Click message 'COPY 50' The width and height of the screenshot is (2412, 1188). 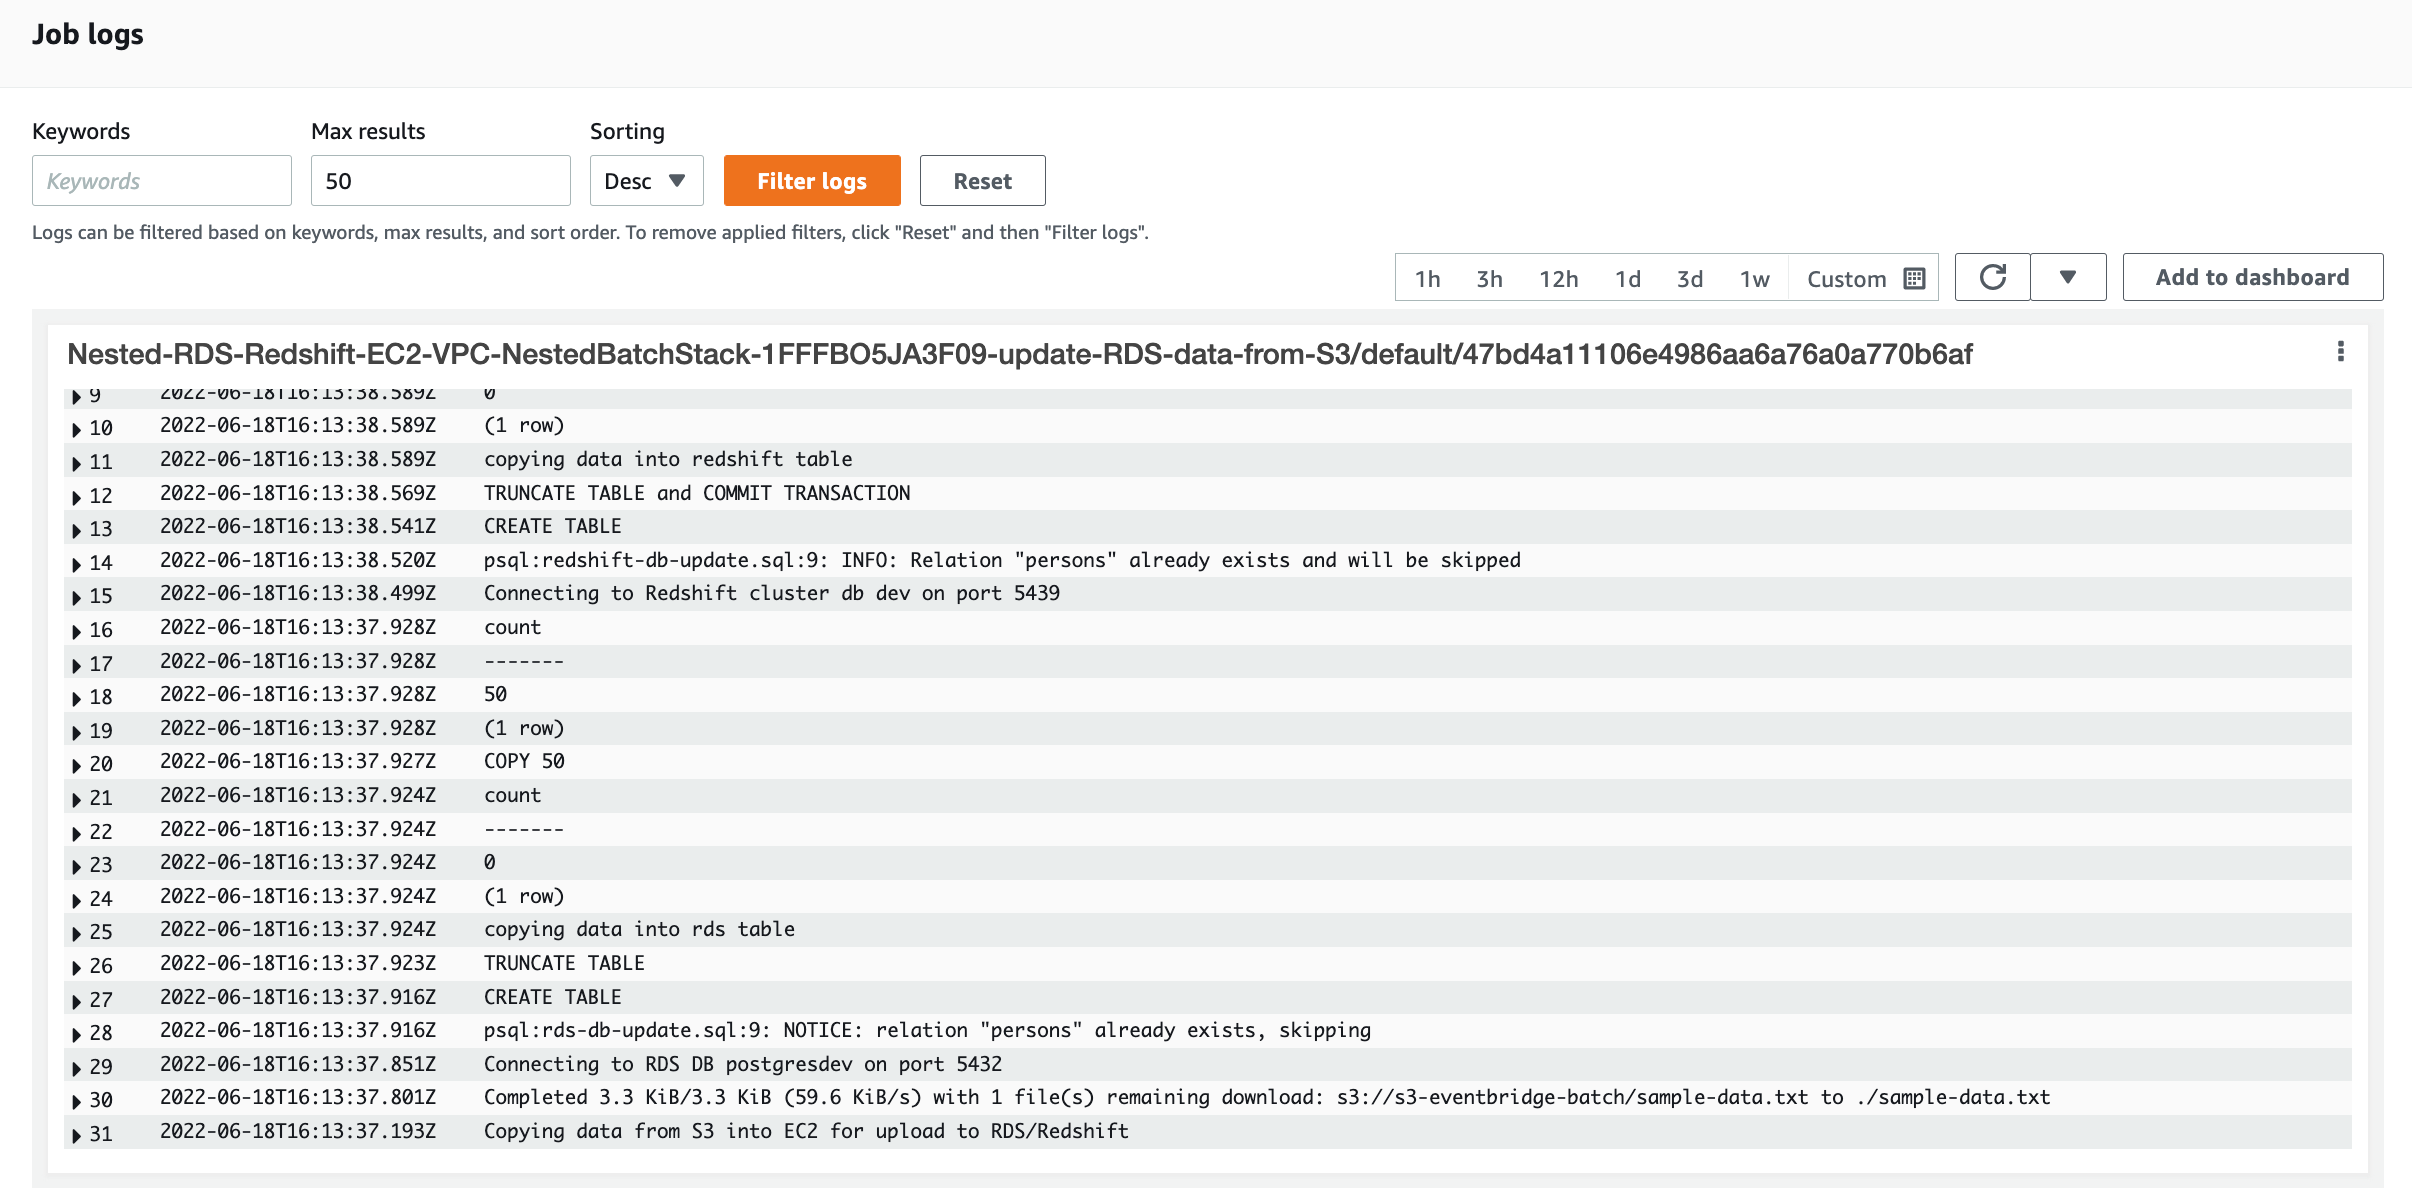tap(524, 761)
